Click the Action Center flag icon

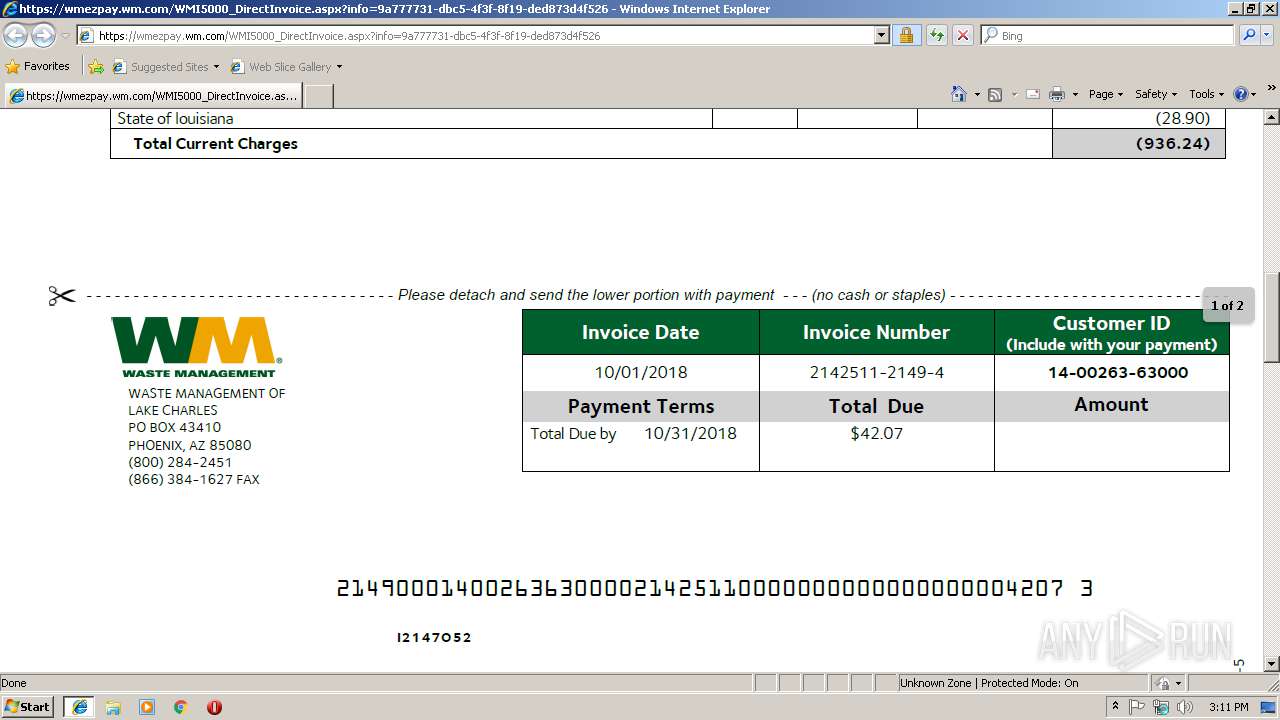pyautogui.click(x=1137, y=707)
